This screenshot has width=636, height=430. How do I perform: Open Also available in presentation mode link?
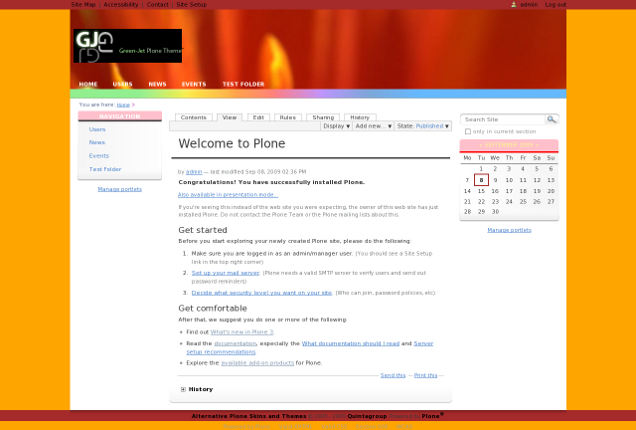[228, 195]
